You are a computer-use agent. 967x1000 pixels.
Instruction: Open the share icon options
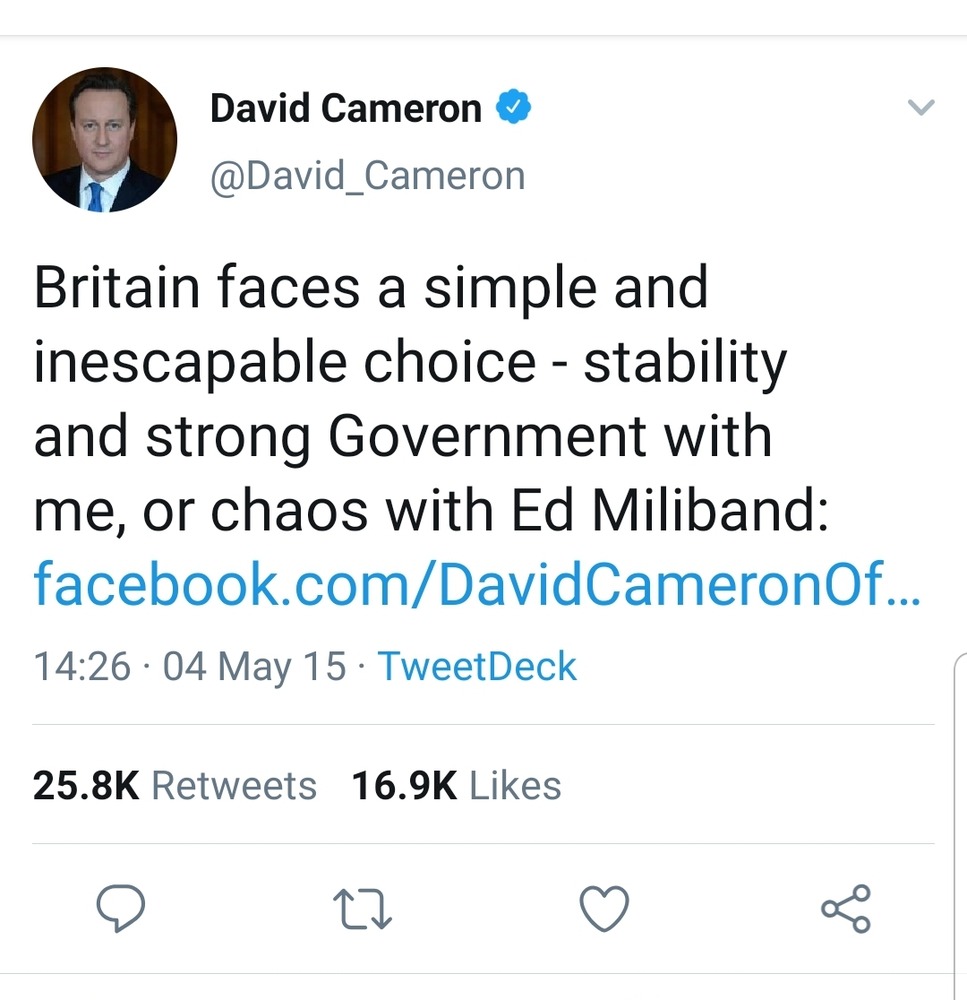pyautogui.click(x=846, y=909)
